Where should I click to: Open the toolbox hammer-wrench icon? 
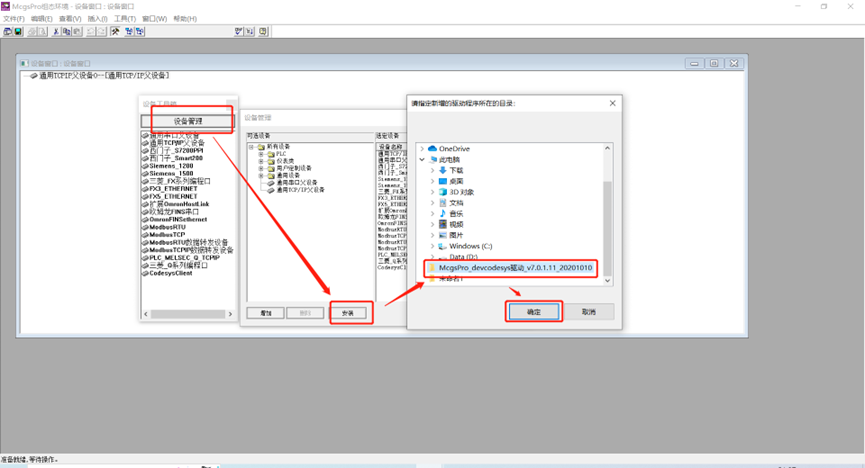pyautogui.click(x=115, y=31)
